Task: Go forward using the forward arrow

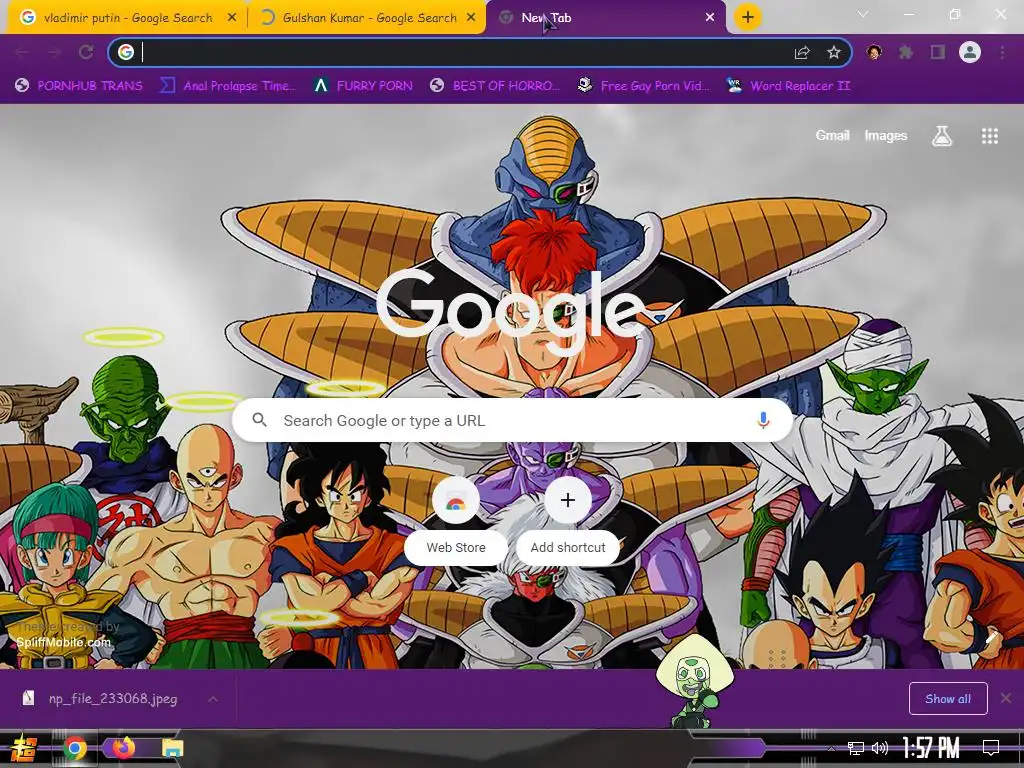Action: [x=54, y=52]
